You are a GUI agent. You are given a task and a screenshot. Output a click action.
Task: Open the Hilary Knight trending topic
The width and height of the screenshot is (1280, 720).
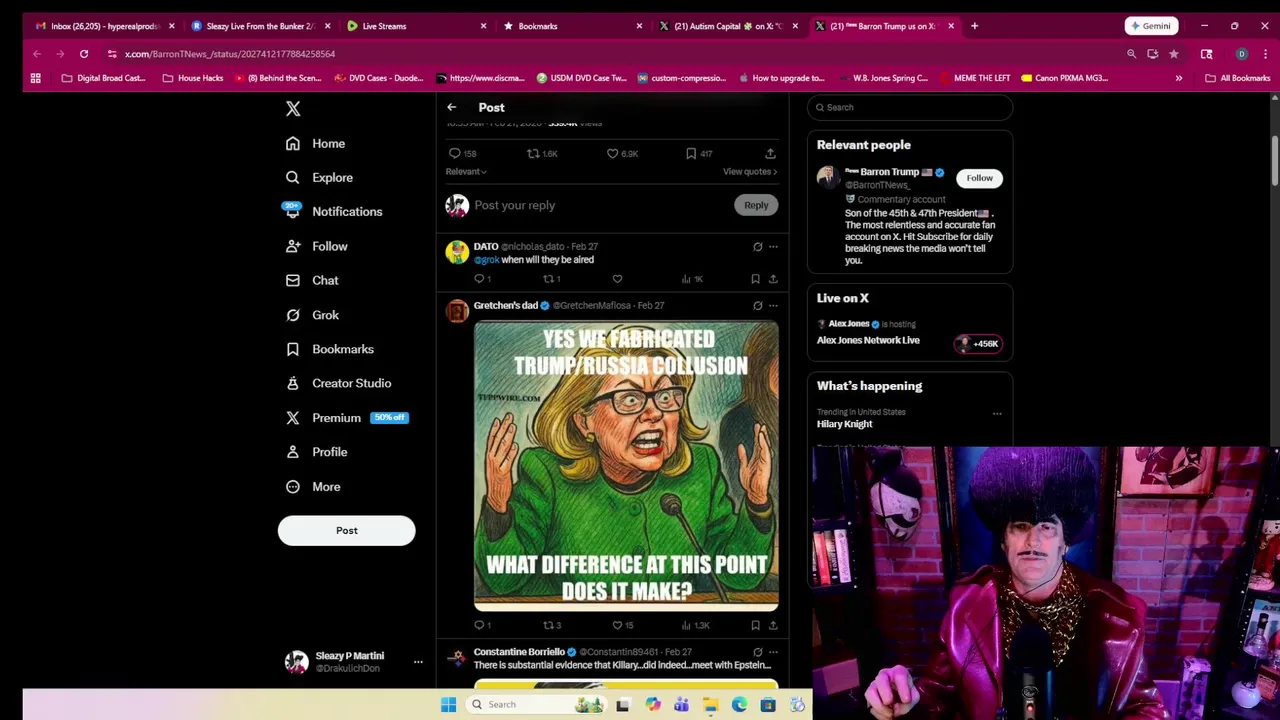(845, 424)
